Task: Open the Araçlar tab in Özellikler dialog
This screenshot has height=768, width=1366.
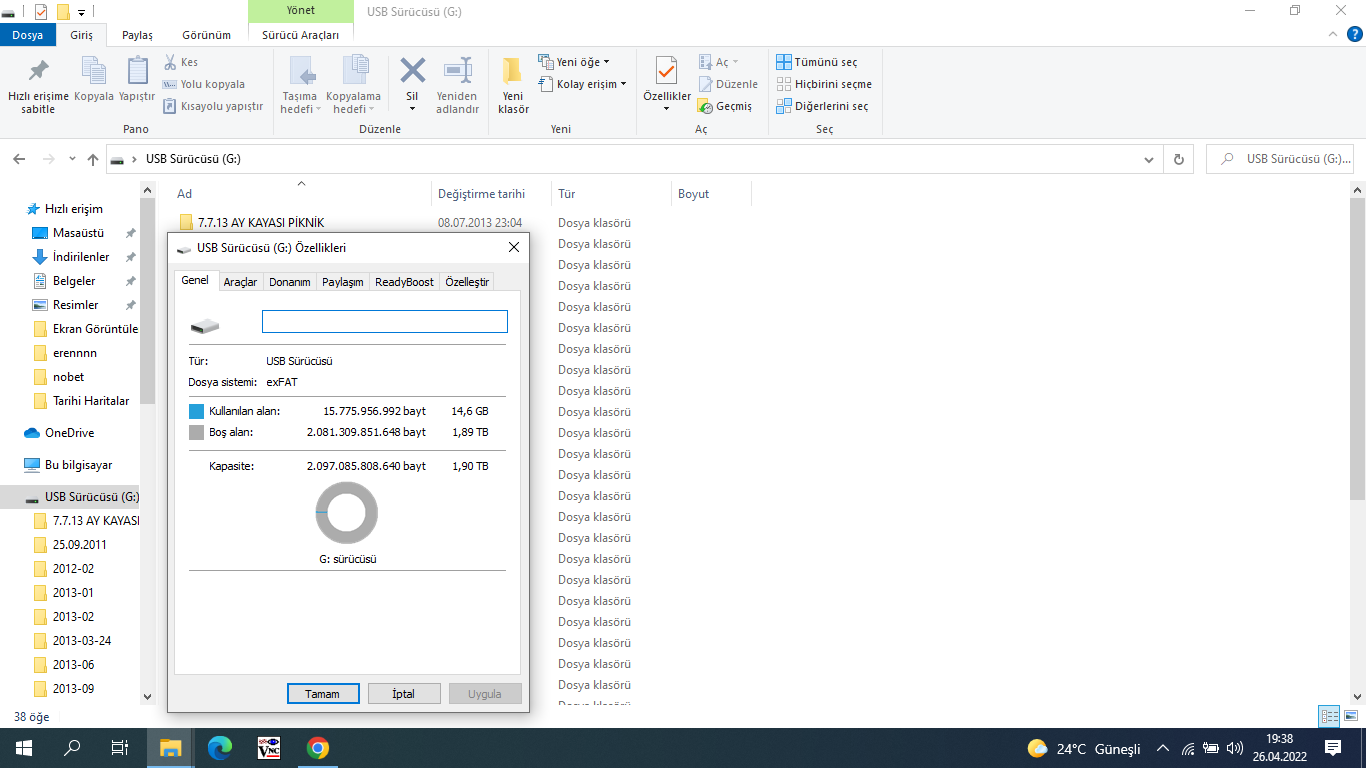Action: coord(240,282)
